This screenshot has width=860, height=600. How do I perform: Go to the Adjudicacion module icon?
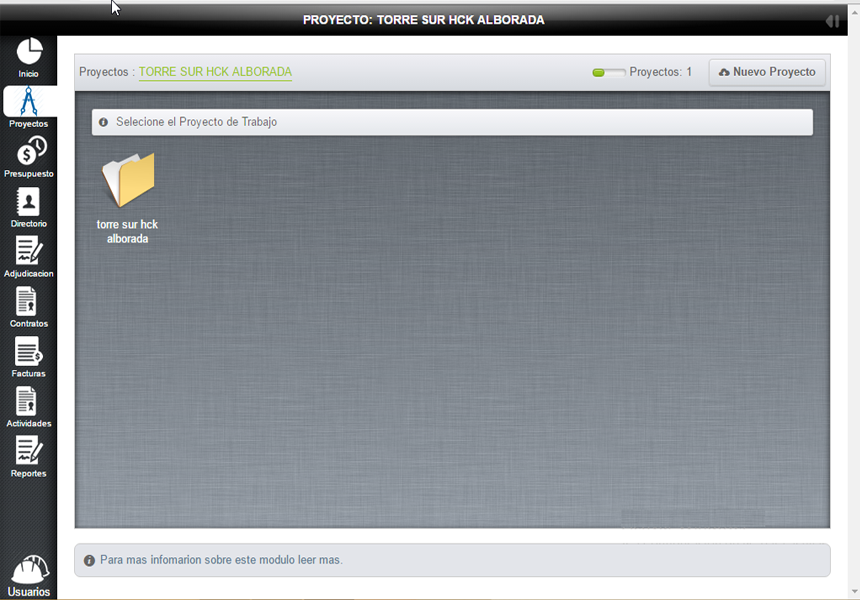pyautogui.click(x=29, y=252)
